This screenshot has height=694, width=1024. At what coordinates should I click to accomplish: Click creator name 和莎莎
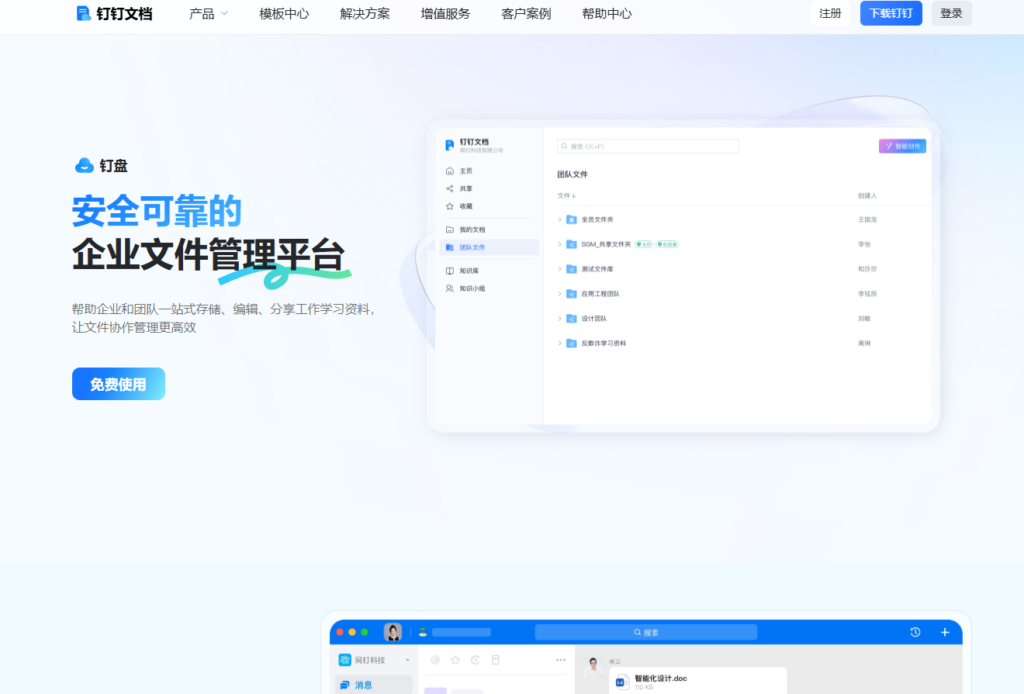[867, 269]
